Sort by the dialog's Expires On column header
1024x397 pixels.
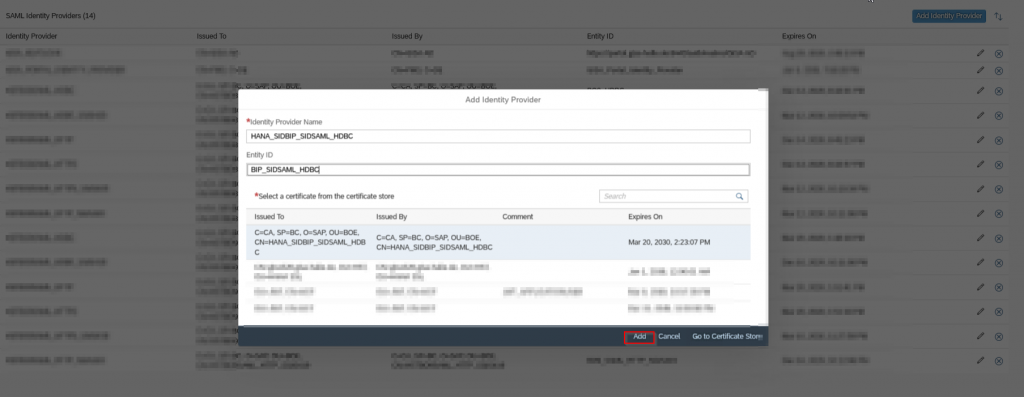(645, 217)
